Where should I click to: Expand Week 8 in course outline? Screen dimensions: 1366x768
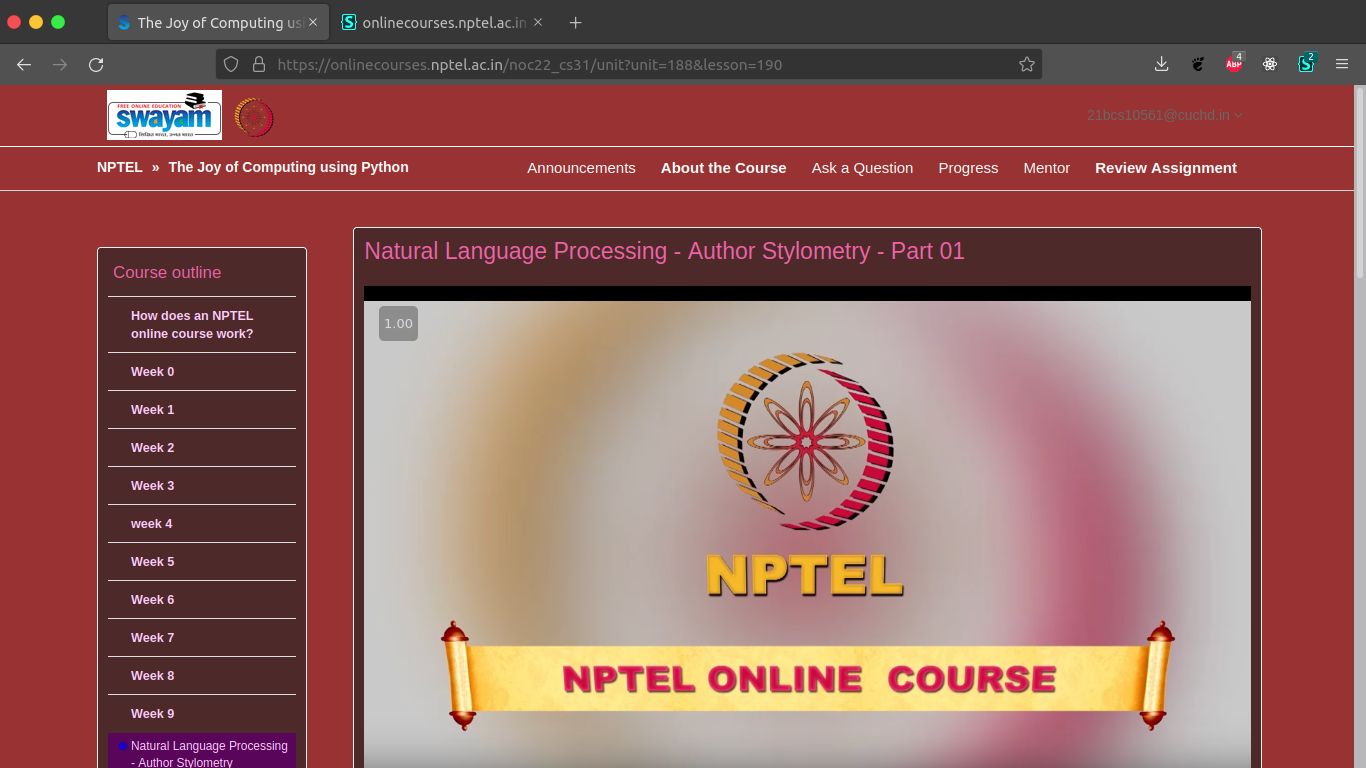coord(202,675)
